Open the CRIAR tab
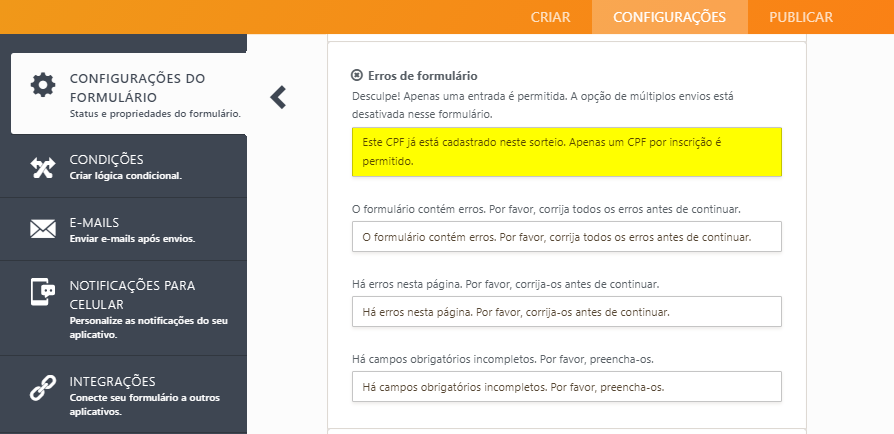Image resolution: width=894 pixels, height=434 pixels. point(550,17)
